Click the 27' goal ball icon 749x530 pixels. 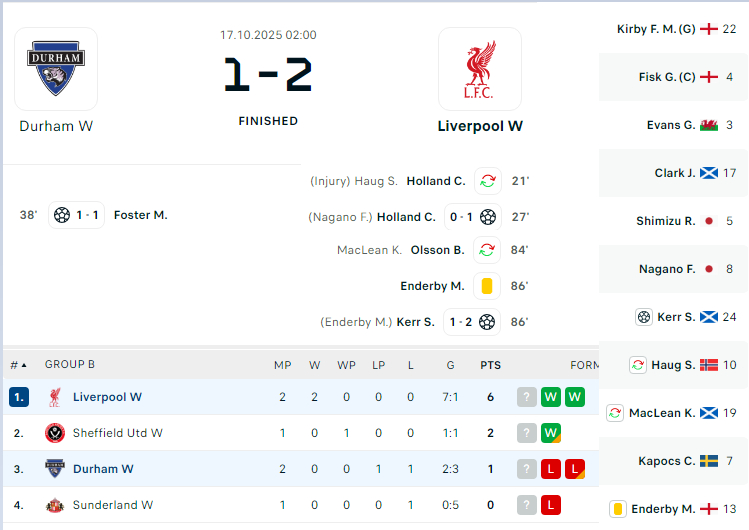[487, 216]
